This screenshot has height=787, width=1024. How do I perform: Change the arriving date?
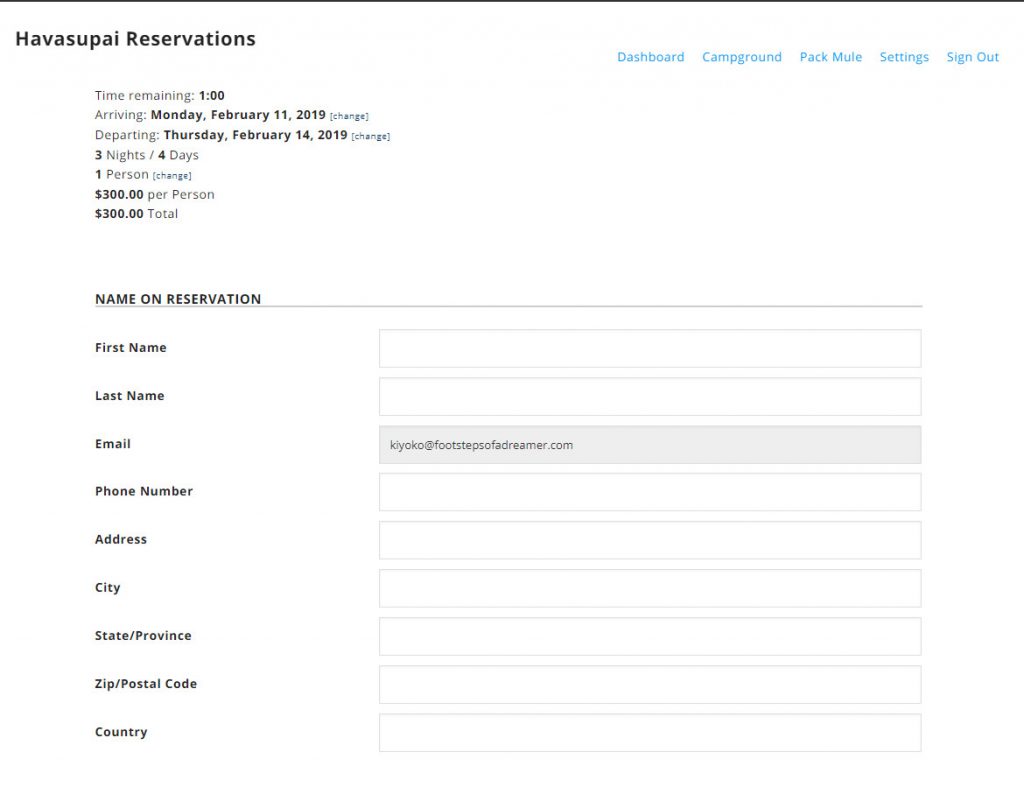[x=349, y=116]
